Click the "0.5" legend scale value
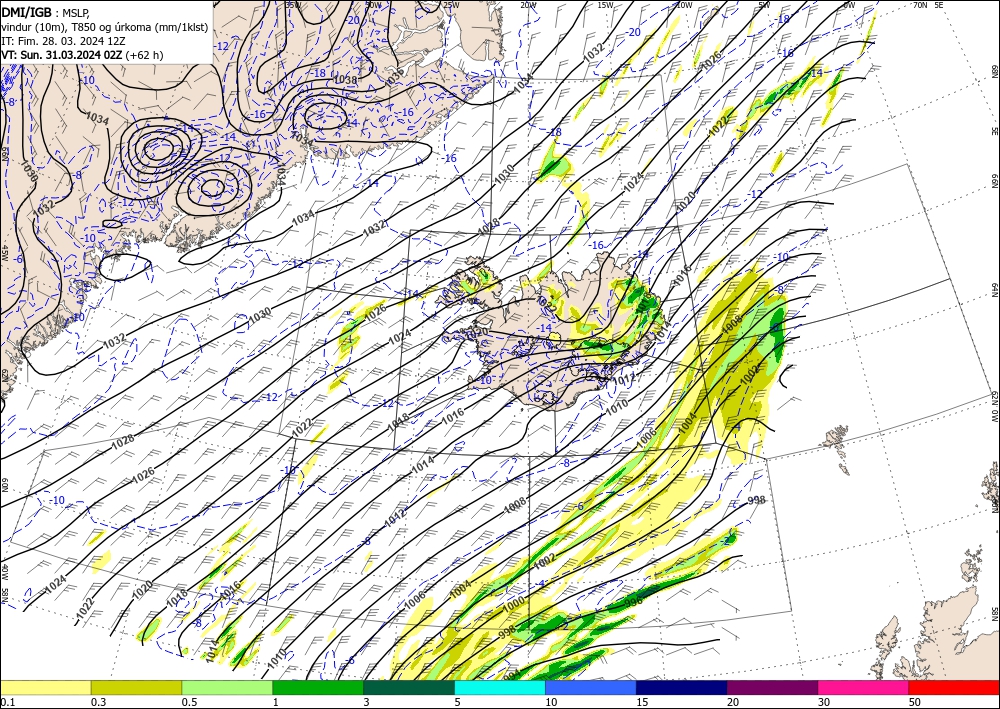Viewport: 1000px width, 709px height. pyautogui.click(x=189, y=702)
